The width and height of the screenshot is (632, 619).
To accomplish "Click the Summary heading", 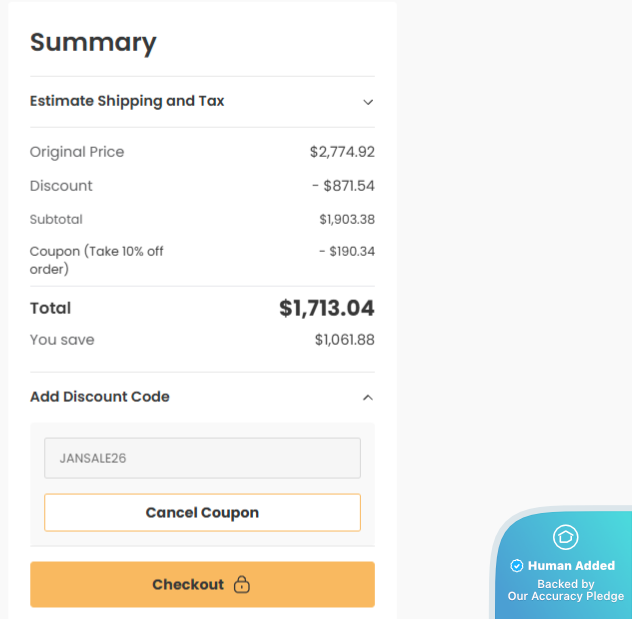I will pyautogui.click(x=93, y=42).
